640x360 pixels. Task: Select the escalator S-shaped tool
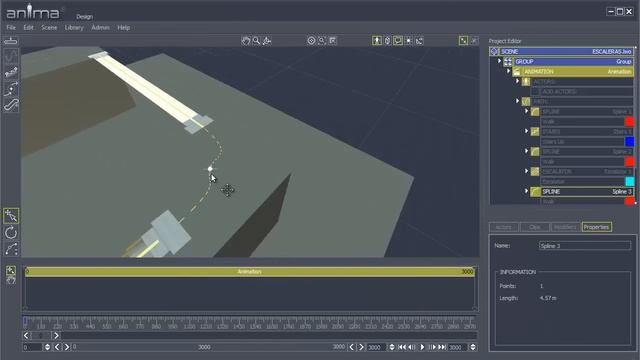click(11, 105)
